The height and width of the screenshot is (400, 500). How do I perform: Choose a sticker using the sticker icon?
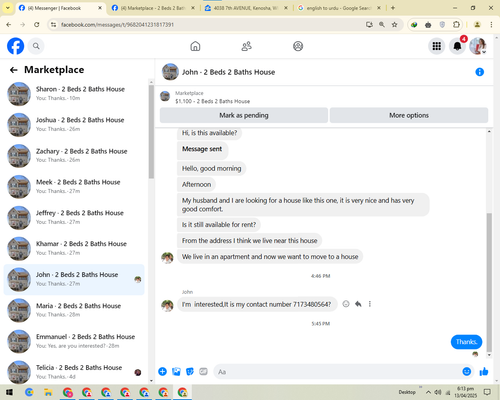190,371
